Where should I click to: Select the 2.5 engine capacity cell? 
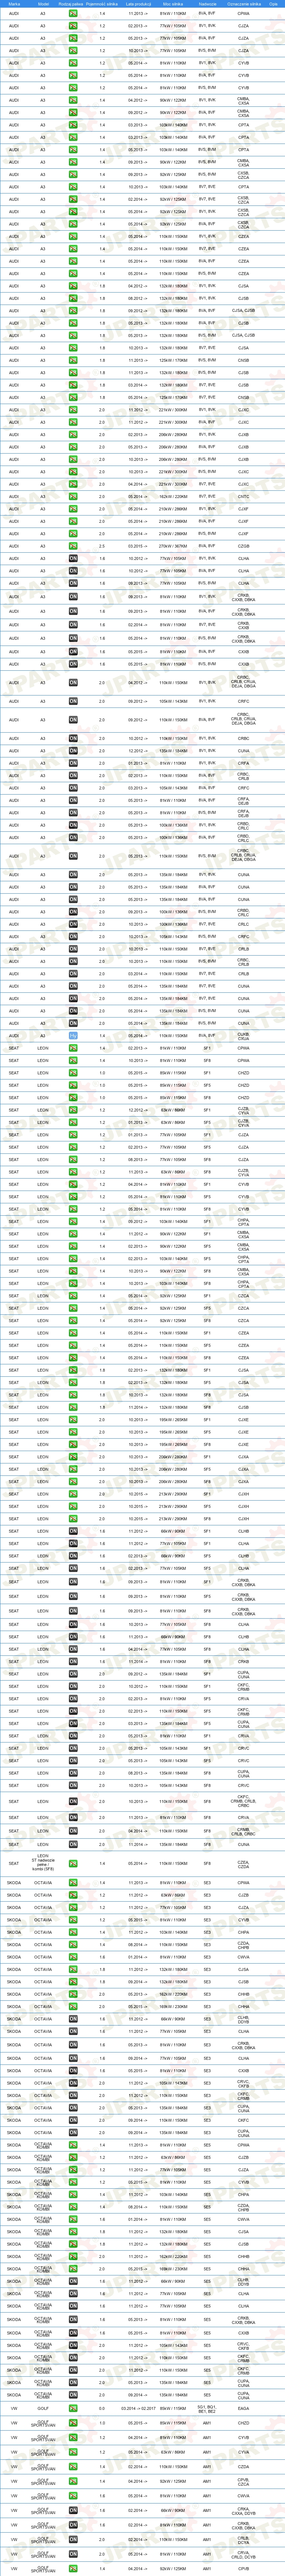(102, 546)
